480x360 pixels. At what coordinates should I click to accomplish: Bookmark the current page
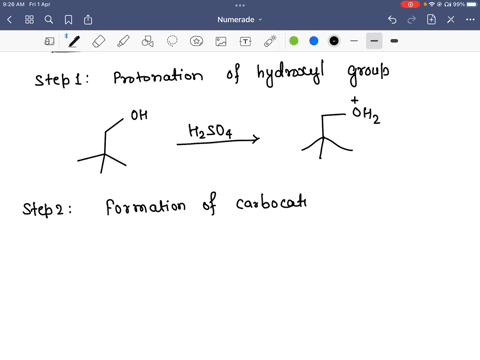[x=68, y=20]
